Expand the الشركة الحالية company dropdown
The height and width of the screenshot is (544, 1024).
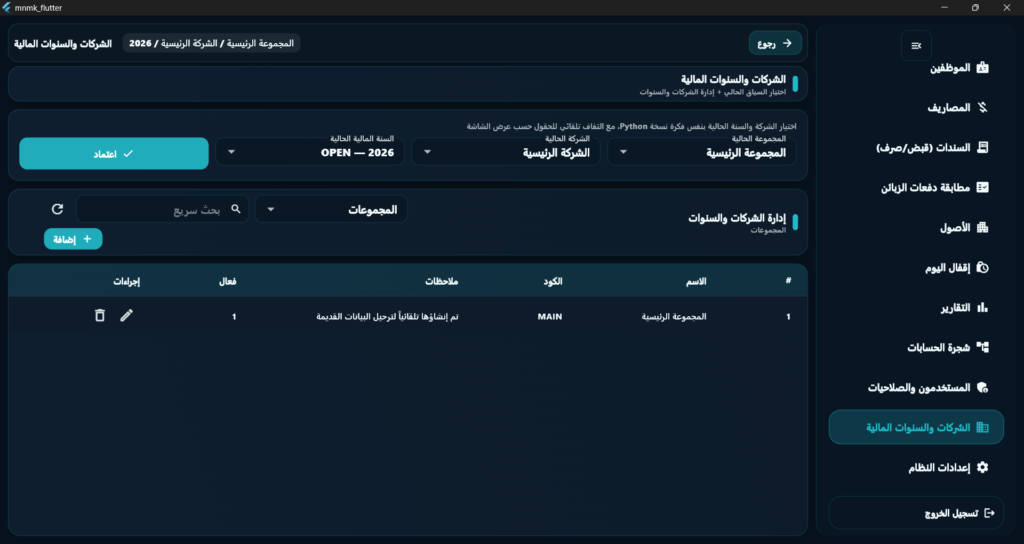tap(506, 152)
